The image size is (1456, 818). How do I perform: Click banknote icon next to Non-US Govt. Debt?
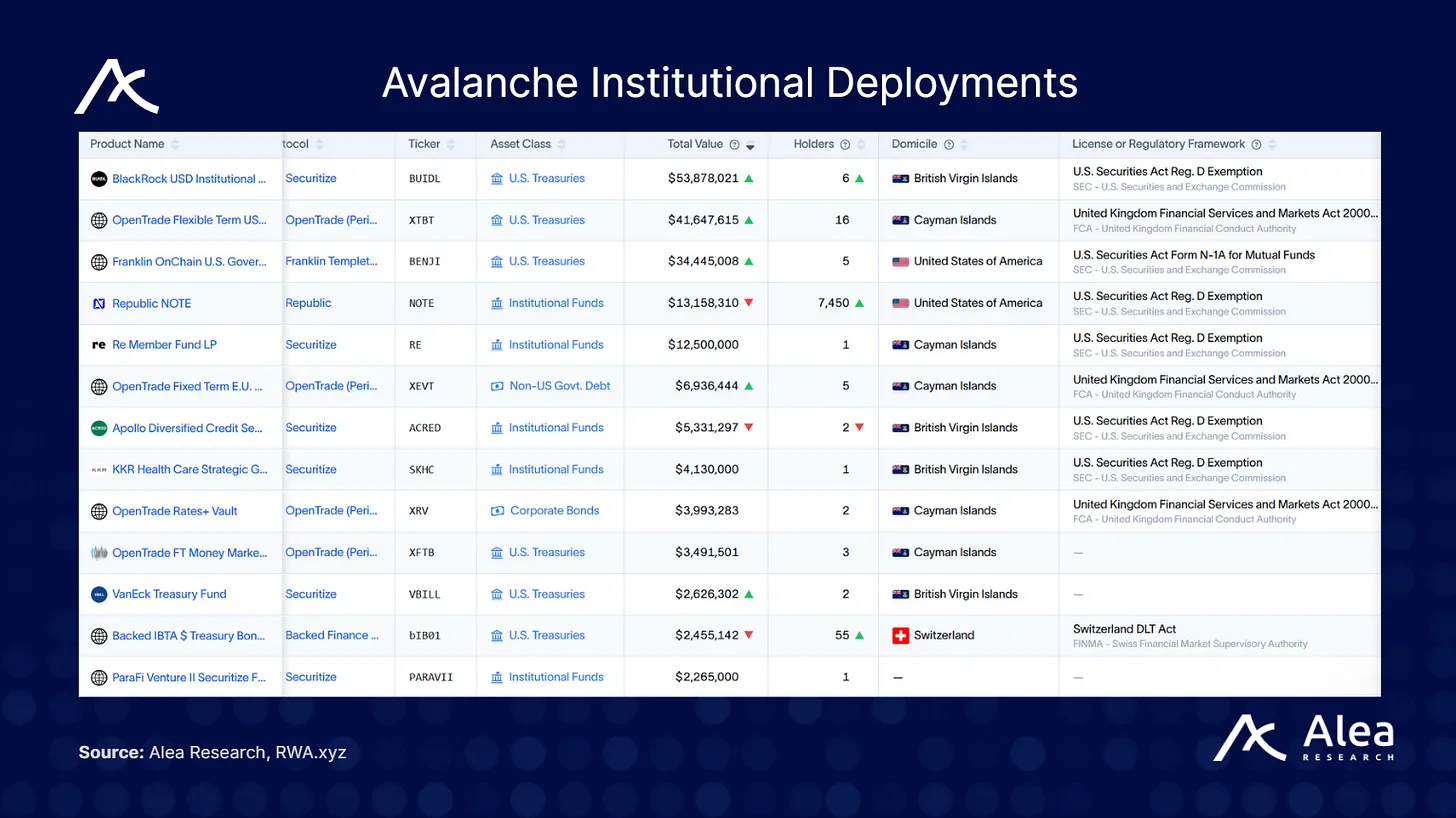point(497,386)
